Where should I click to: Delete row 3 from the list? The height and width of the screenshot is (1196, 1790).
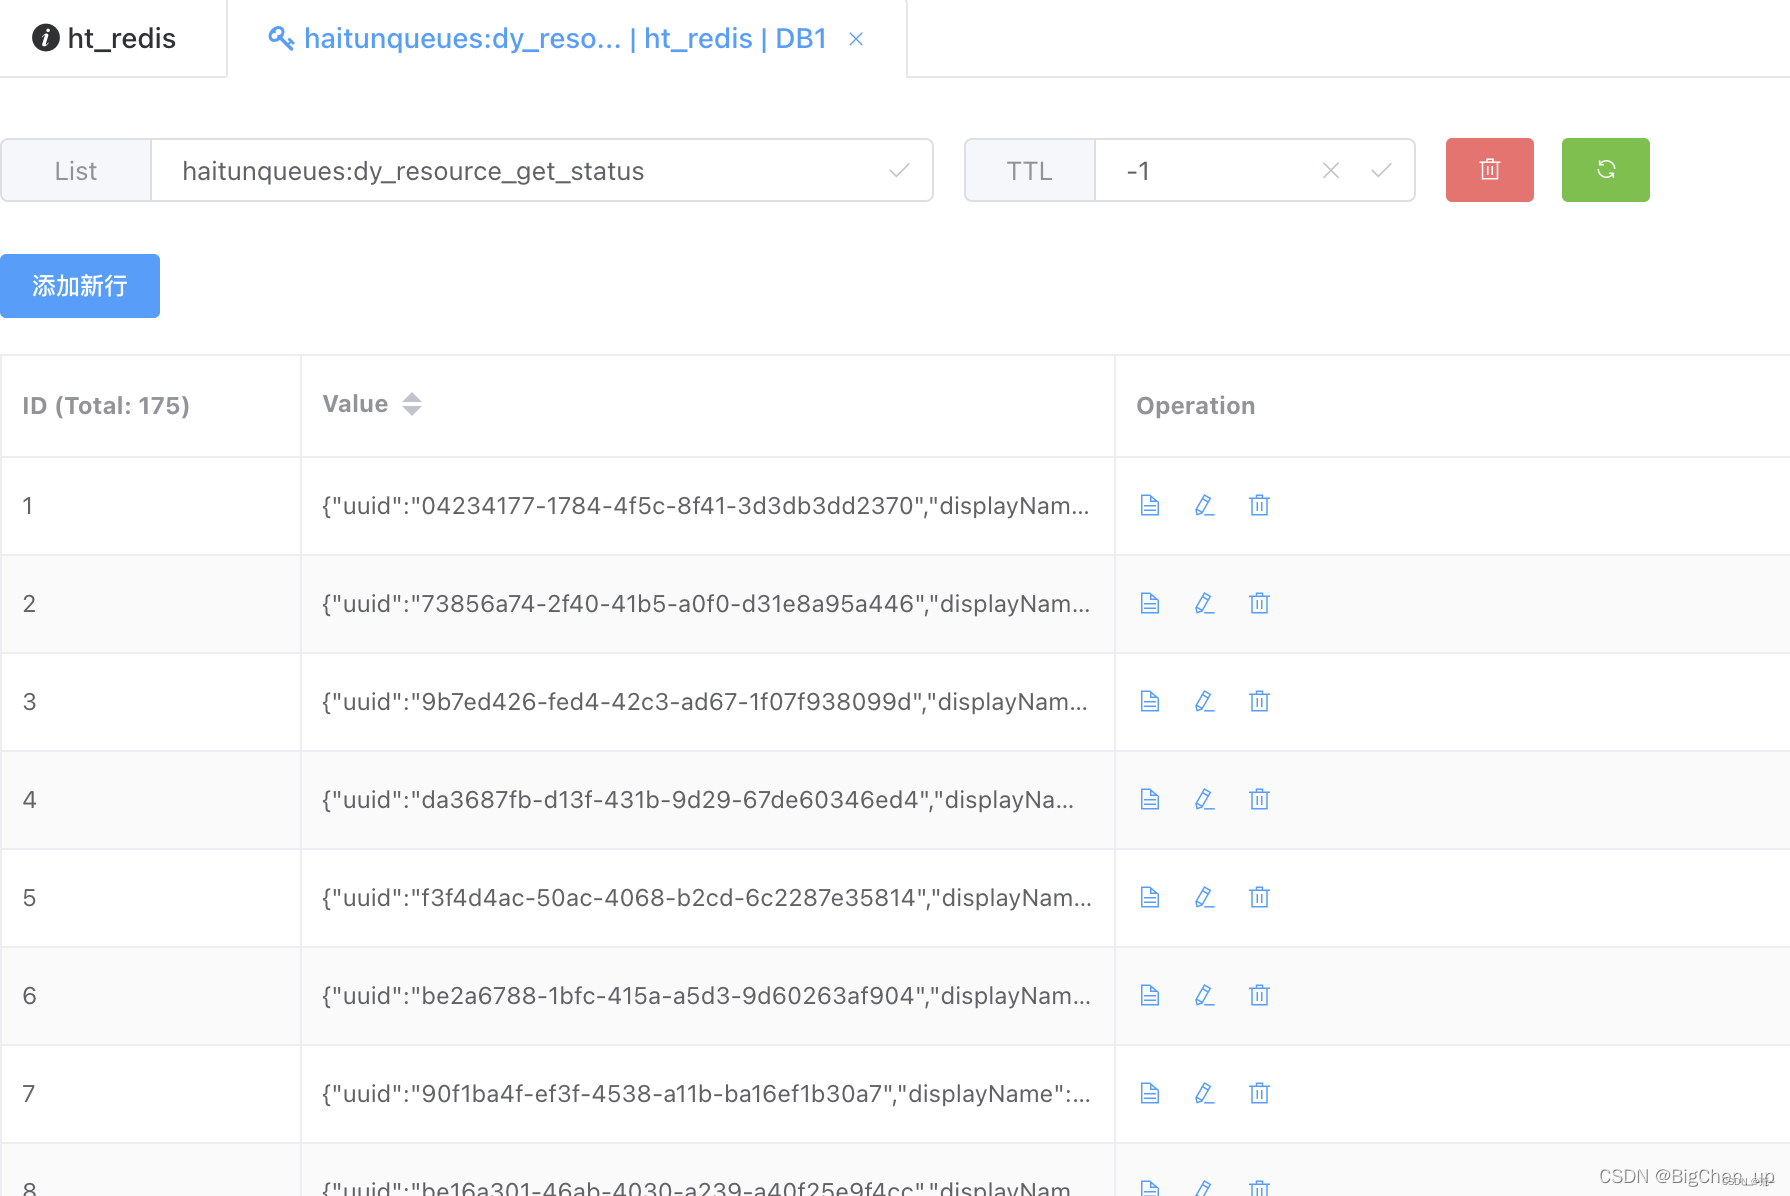[x=1260, y=701]
